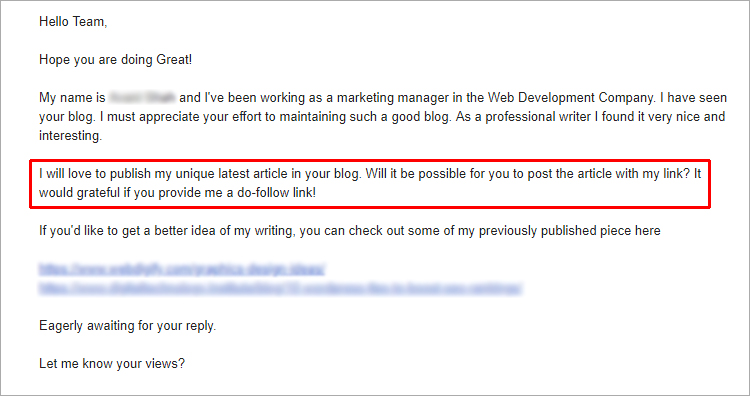Click the phrase 'previously published piece'
Viewport: 750px width, 396px height.
click(555, 231)
